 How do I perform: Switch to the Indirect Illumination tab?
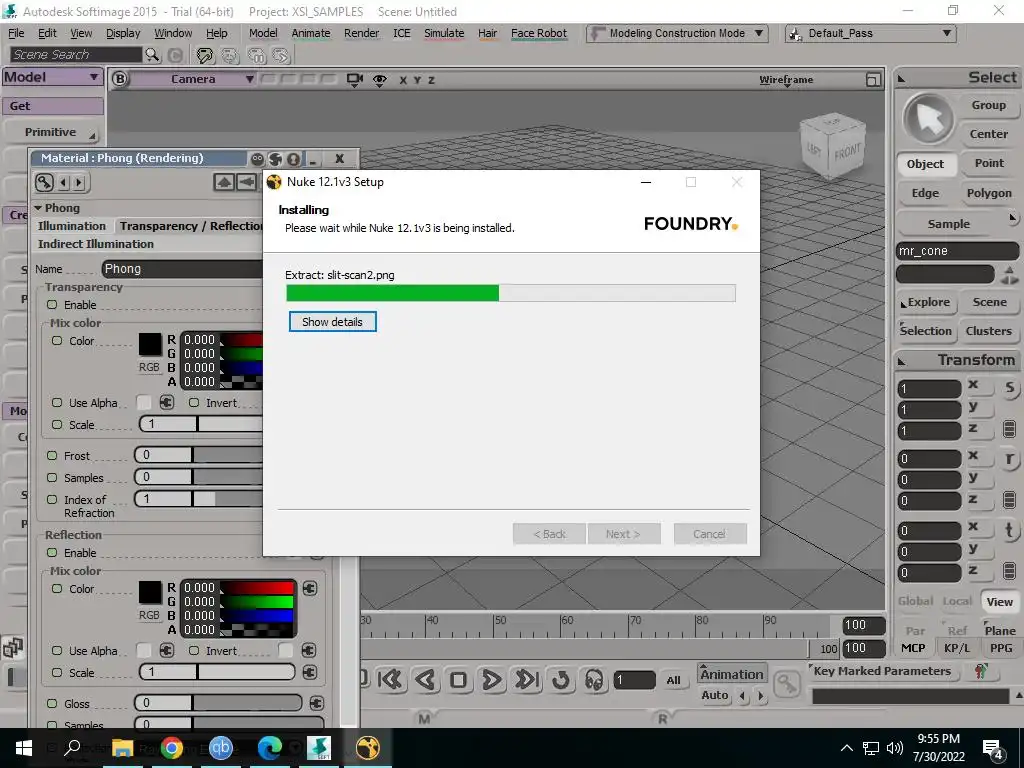(x=96, y=244)
